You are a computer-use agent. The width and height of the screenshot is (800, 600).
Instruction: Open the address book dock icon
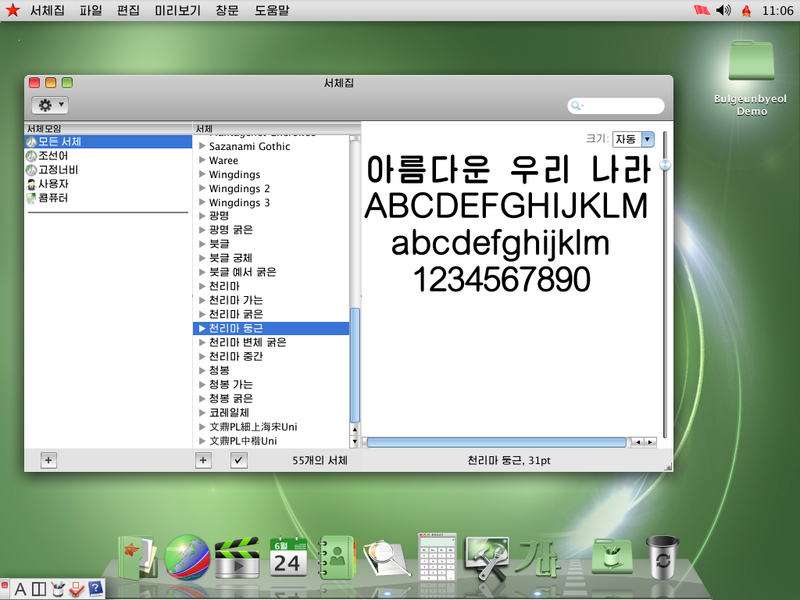(338, 558)
